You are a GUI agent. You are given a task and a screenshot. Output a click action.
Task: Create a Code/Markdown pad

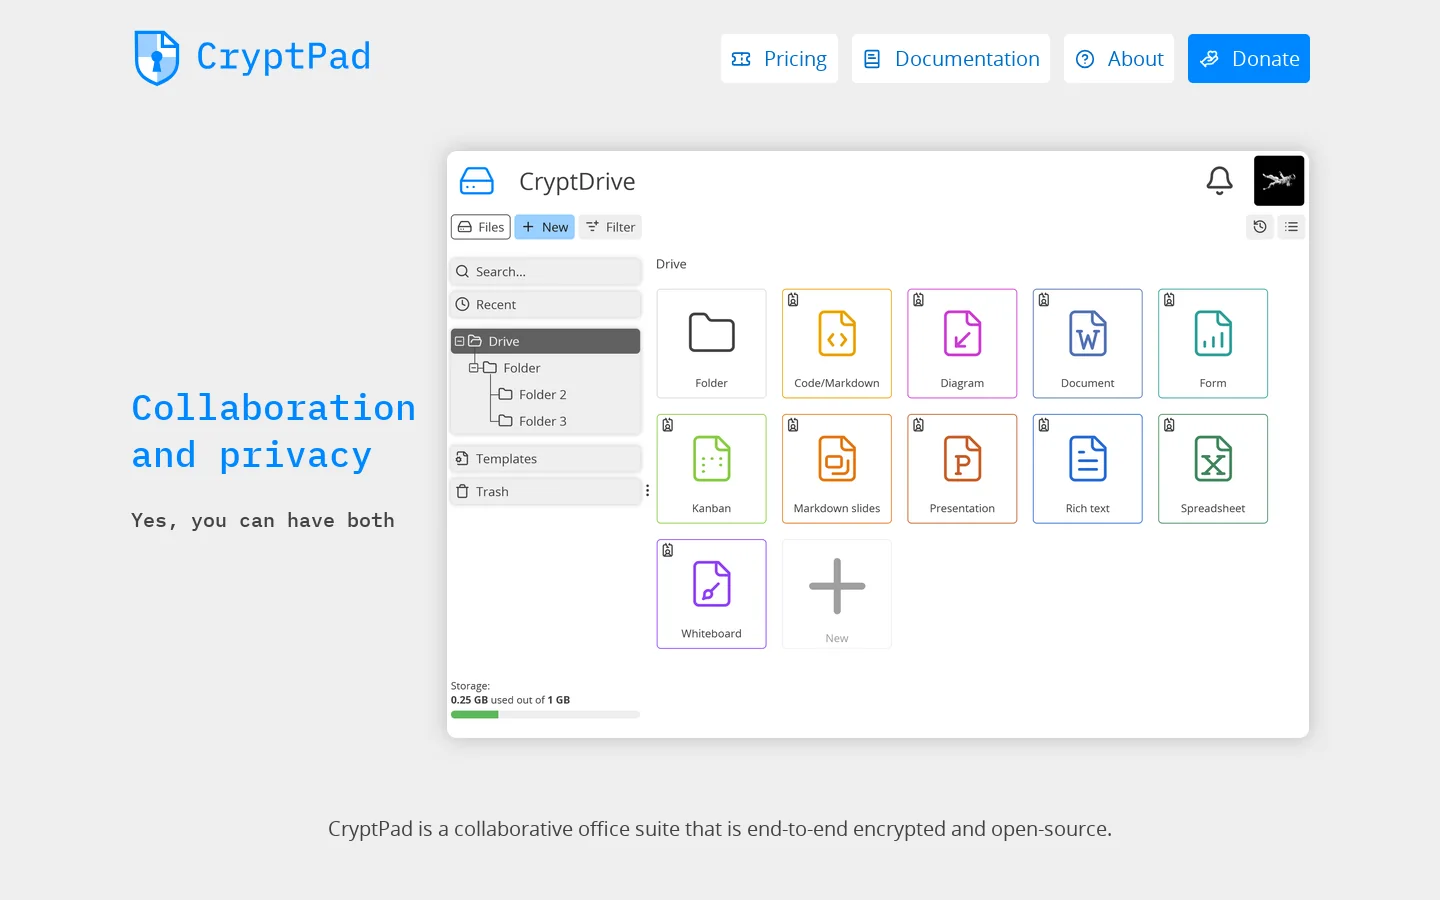(x=837, y=344)
